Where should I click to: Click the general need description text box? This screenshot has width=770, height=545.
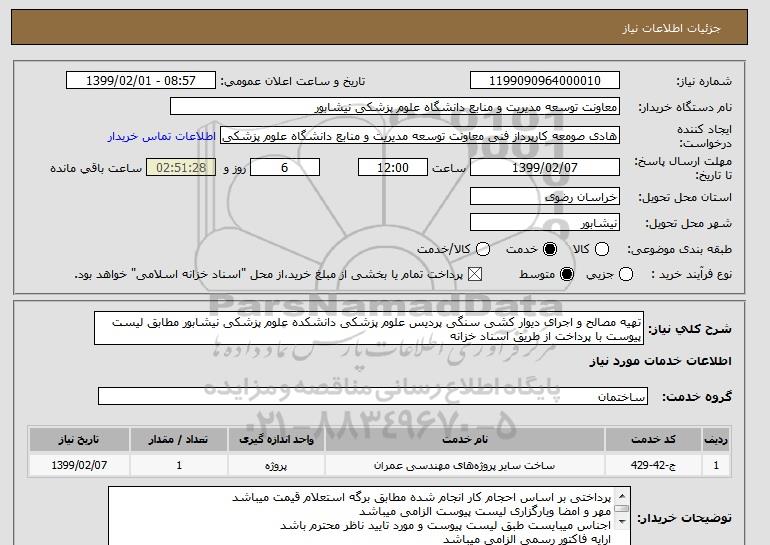point(369,328)
